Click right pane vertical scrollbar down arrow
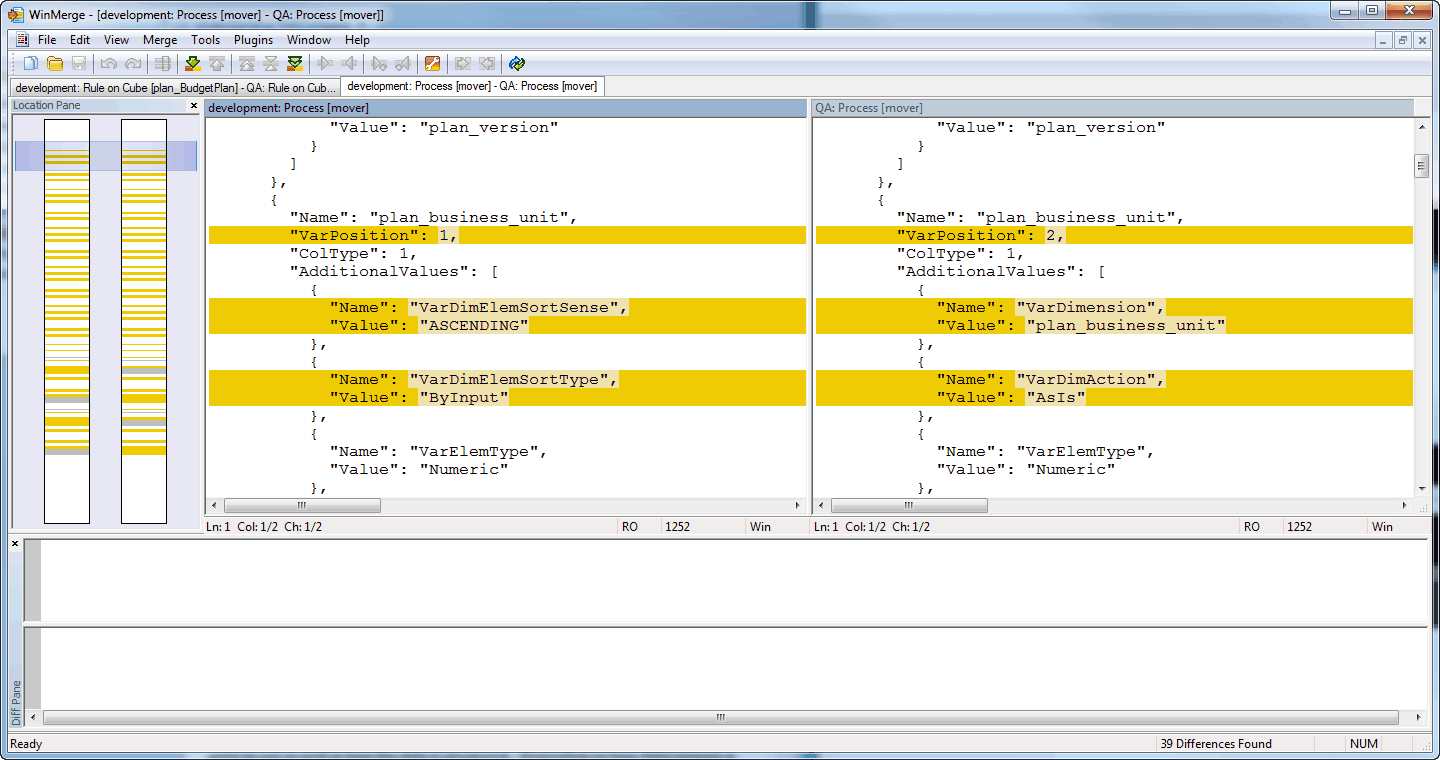Screen dimensions: 1440x760 click(x=1421, y=489)
